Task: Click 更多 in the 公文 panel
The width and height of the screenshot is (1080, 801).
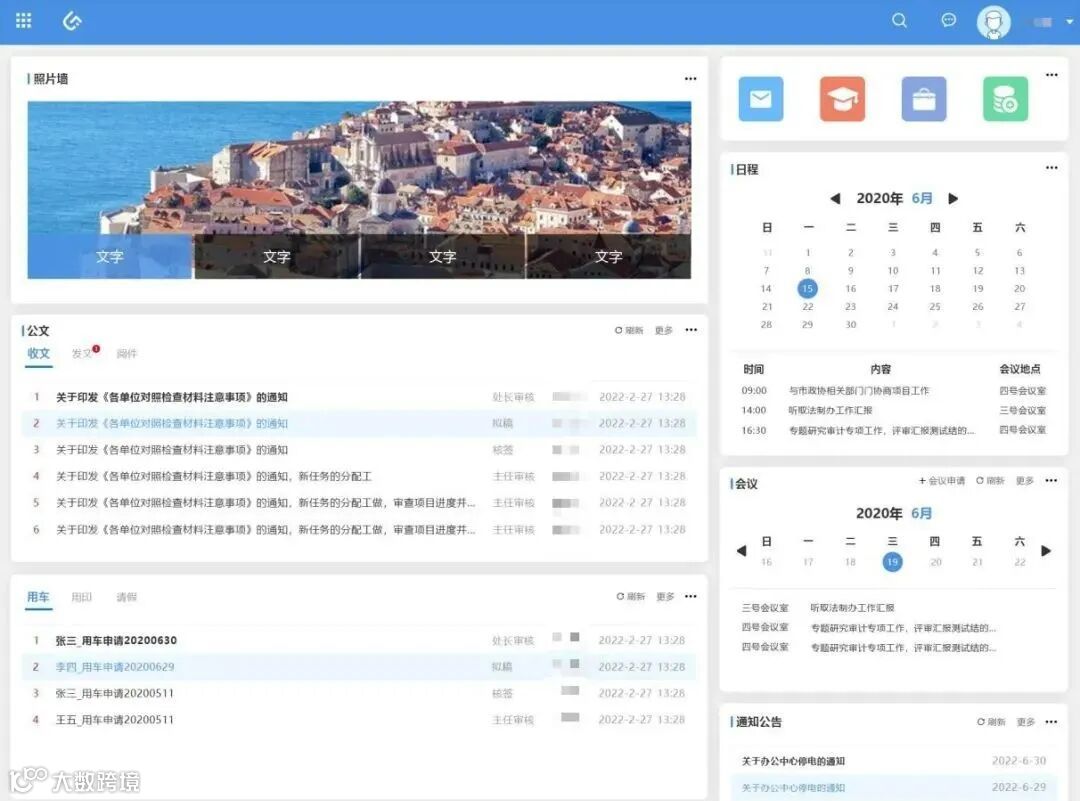Action: [663, 331]
